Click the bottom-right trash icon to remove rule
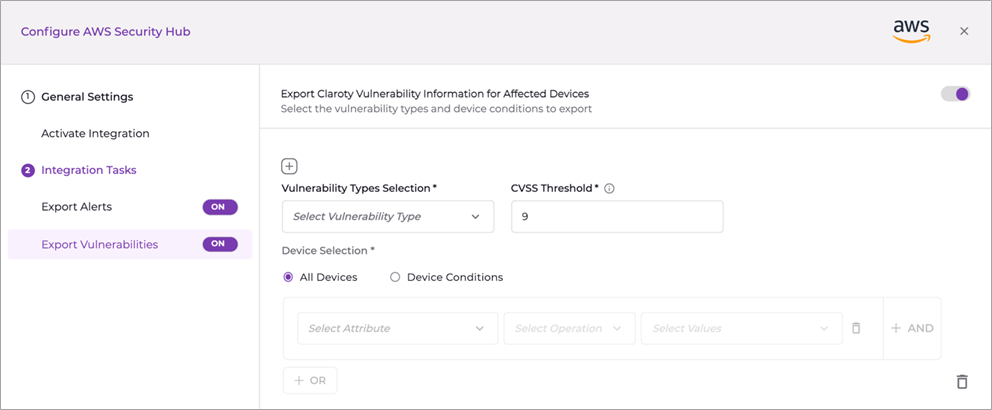This screenshot has width=992, height=410. coord(962,382)
